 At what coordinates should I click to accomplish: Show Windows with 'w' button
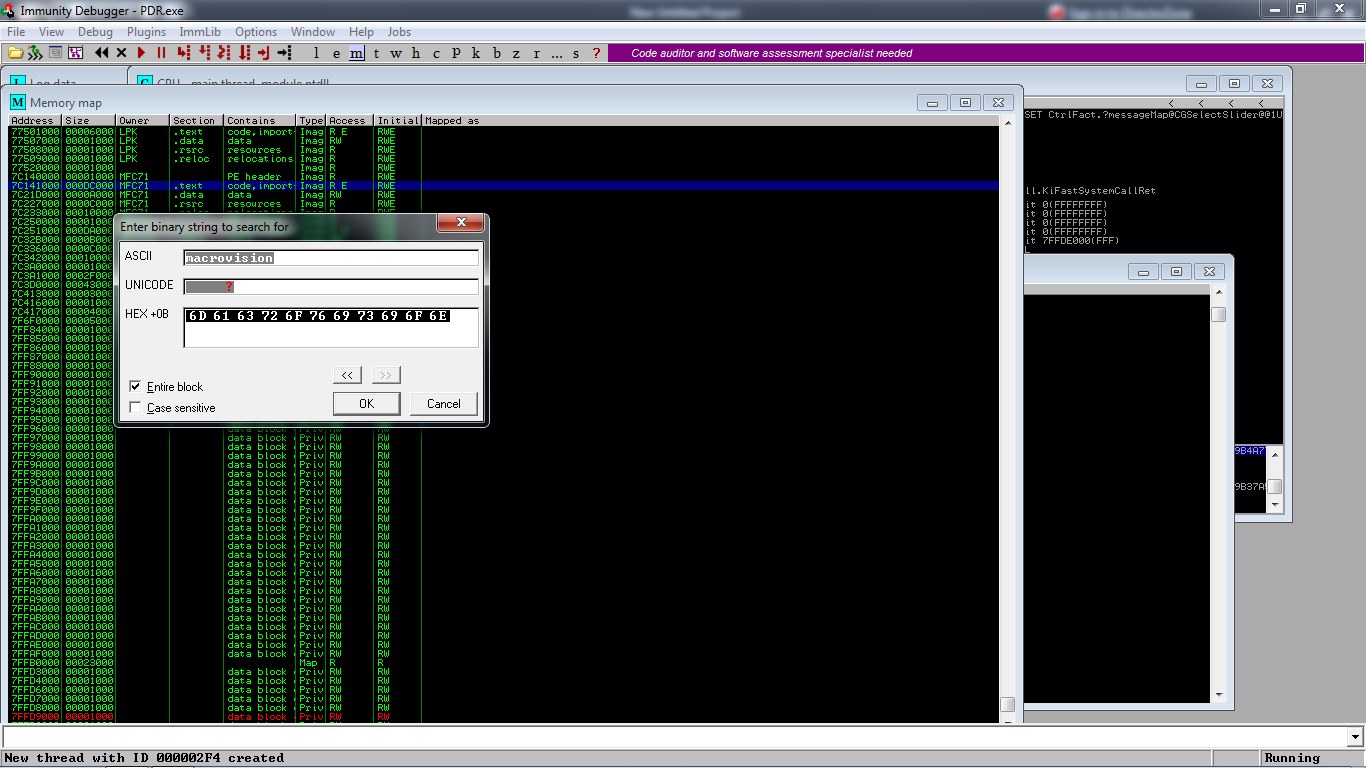tap(396, 53)
